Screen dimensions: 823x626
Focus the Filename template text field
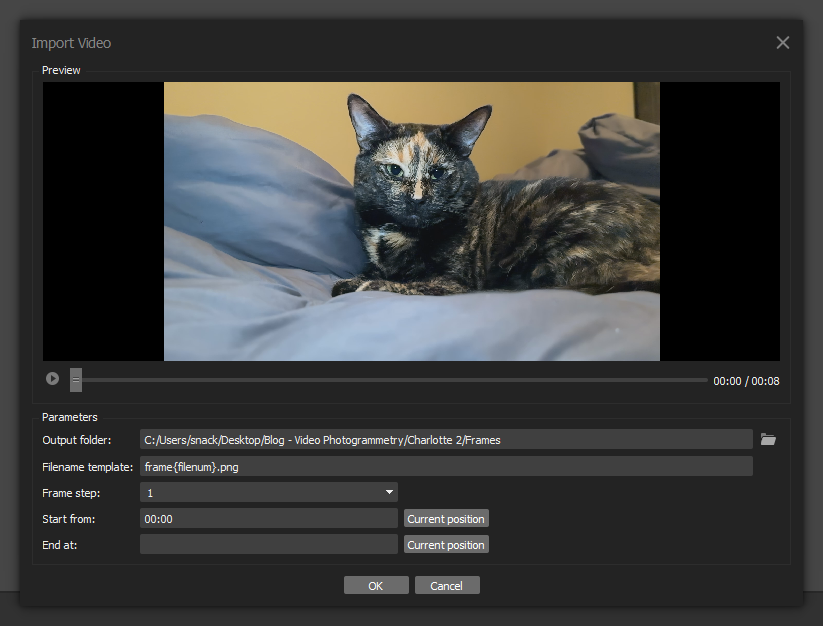[x=445, y=466]
